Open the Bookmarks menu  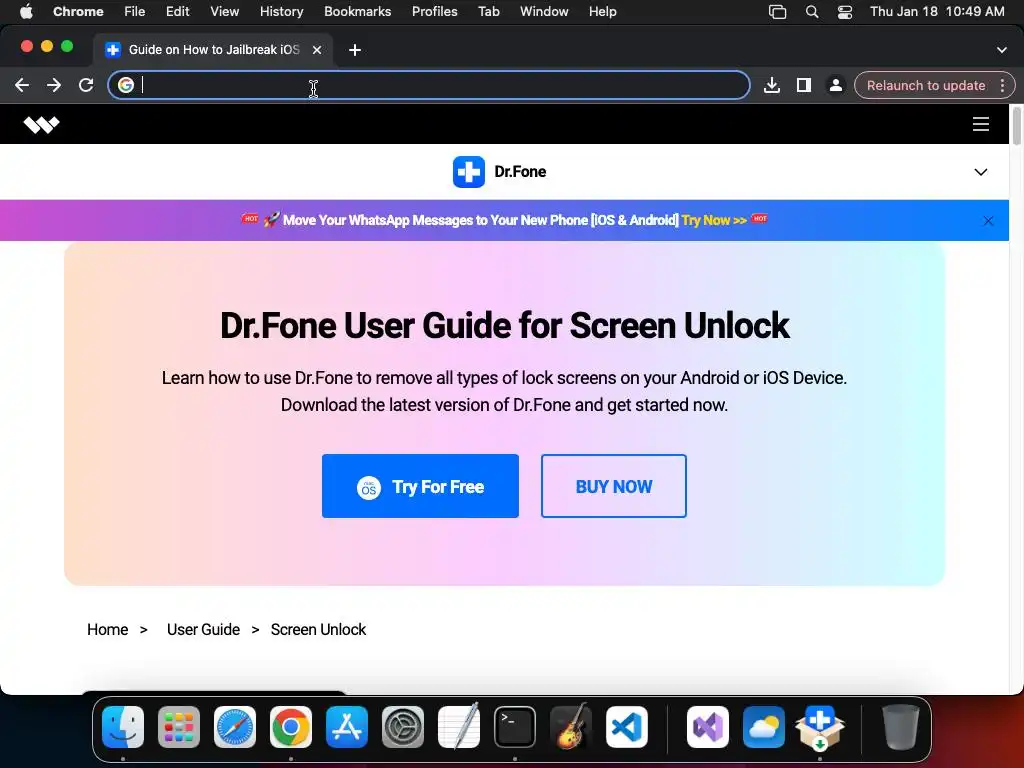[357, 12]
